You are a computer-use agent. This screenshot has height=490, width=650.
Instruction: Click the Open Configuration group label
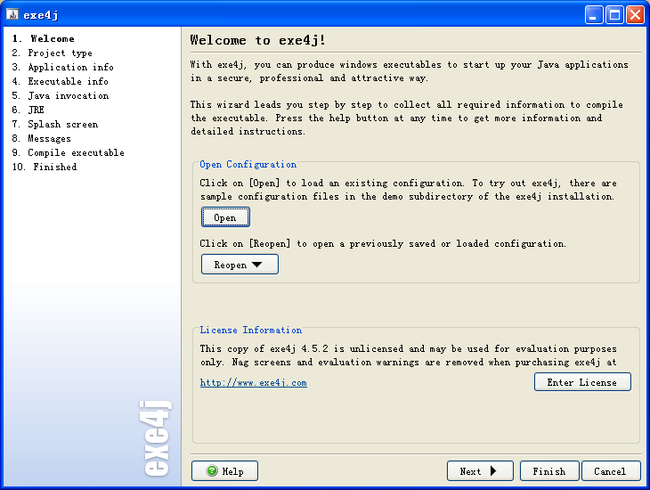(248, 165)
